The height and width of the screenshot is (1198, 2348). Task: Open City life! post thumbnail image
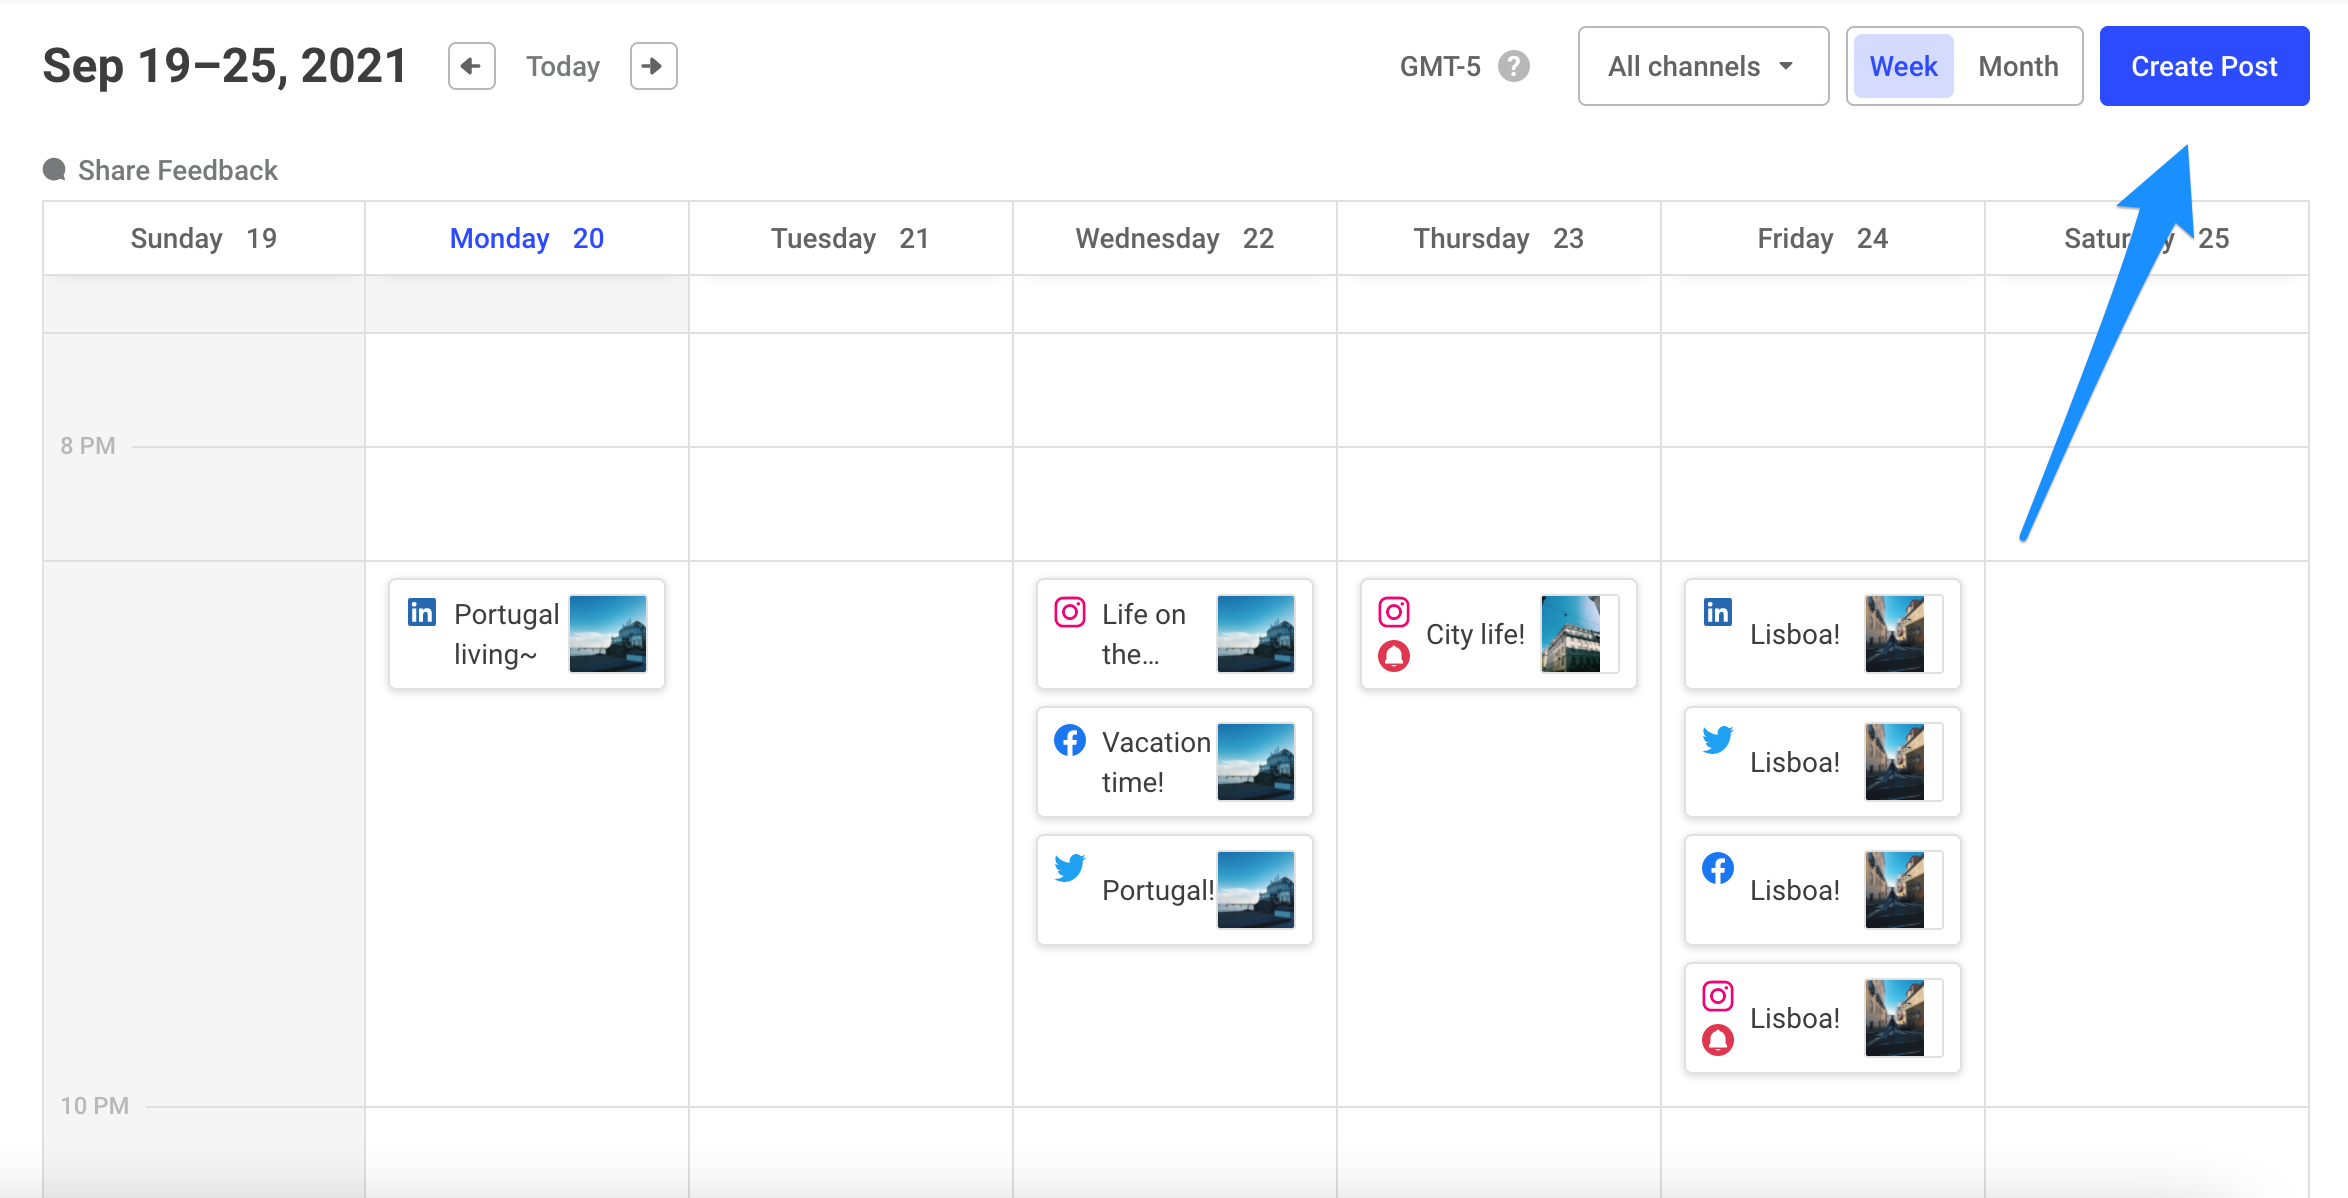coord(1571,634)
